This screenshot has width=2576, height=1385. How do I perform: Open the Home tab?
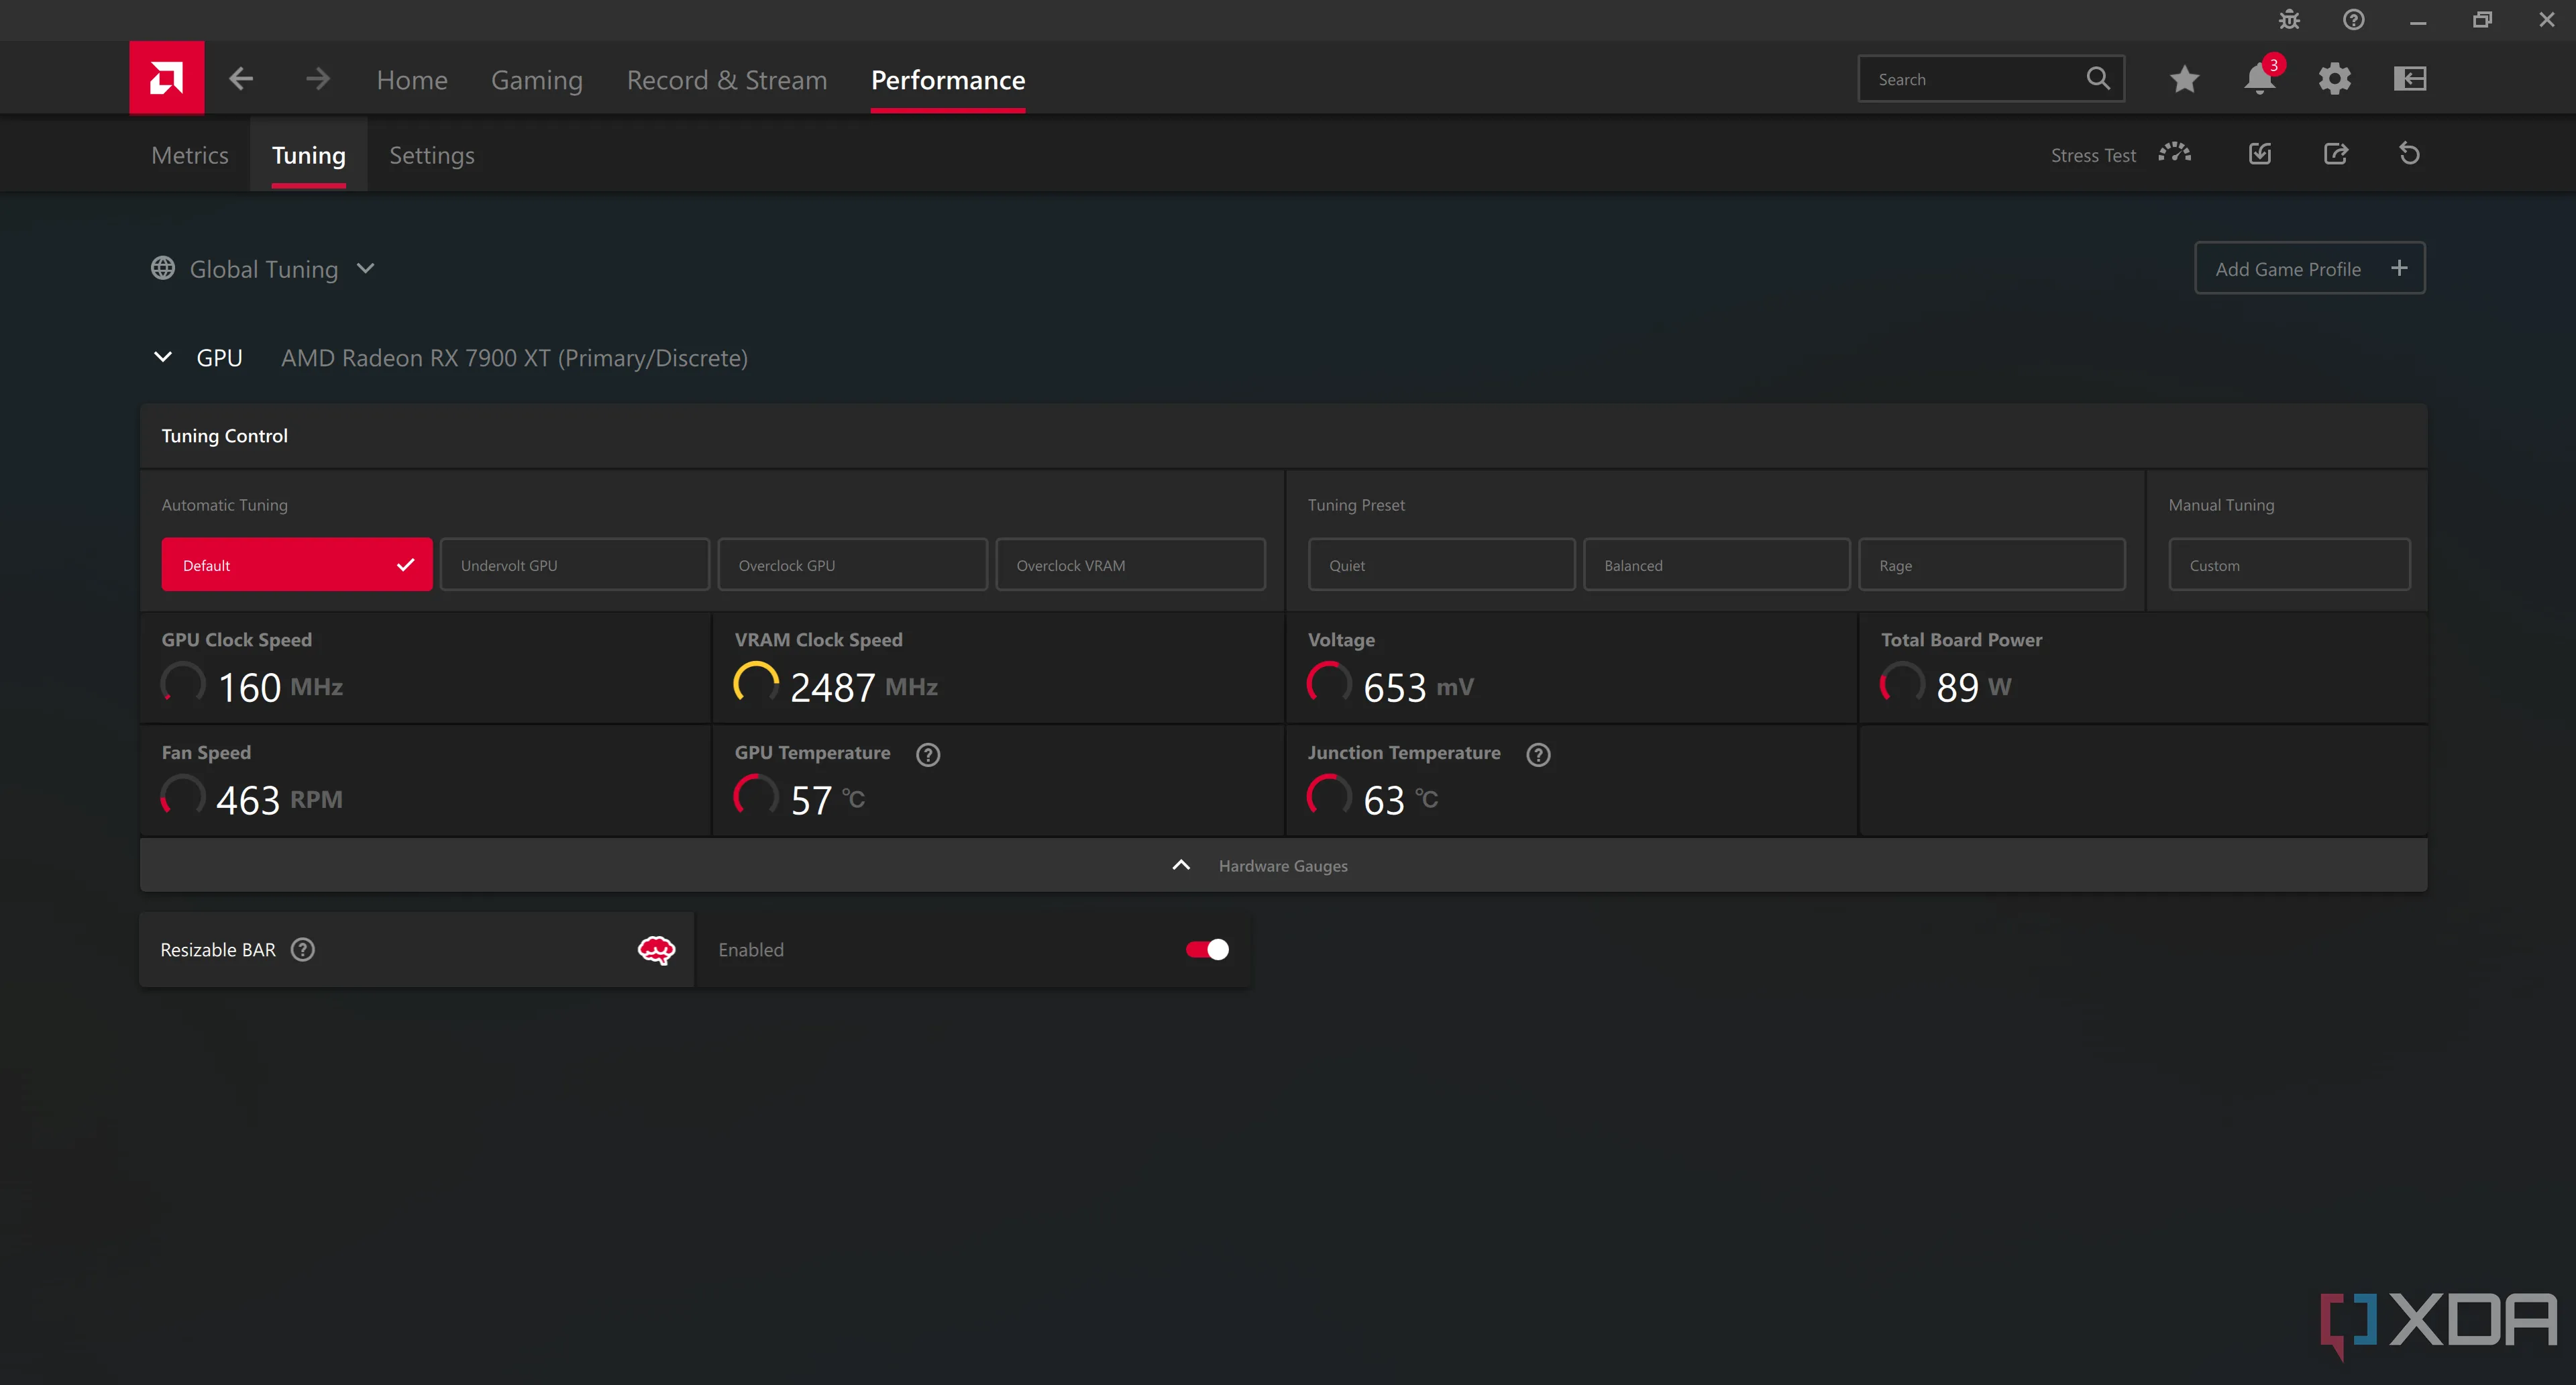click(412, 80)
